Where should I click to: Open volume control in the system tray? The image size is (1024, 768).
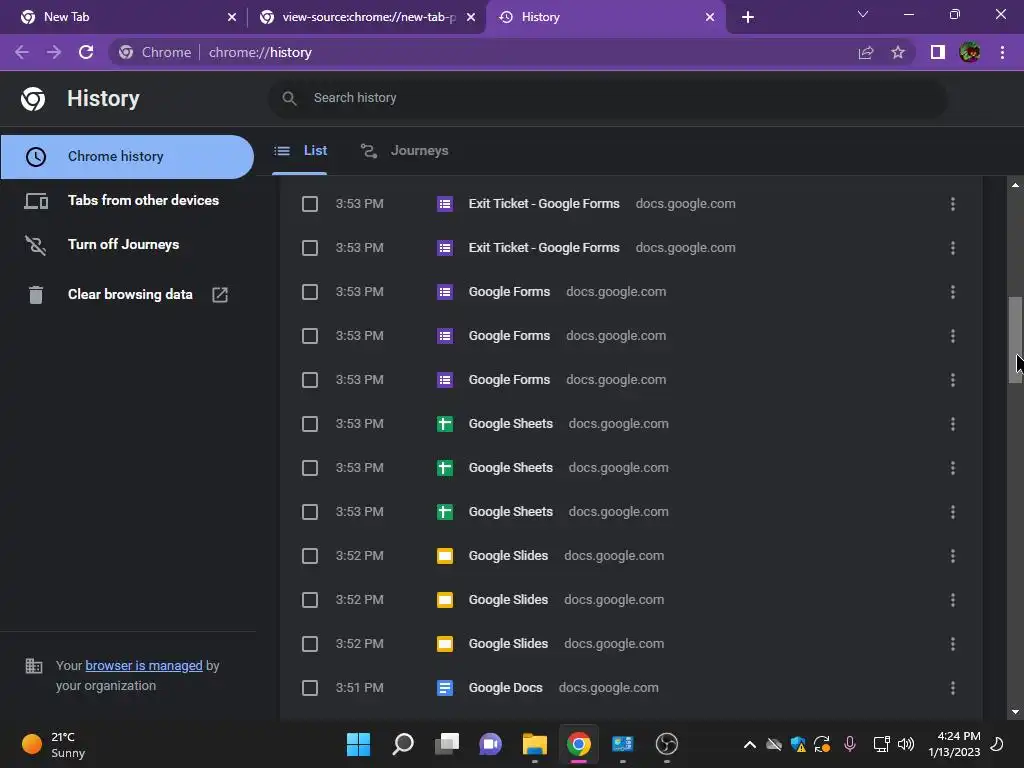[906, 744]
